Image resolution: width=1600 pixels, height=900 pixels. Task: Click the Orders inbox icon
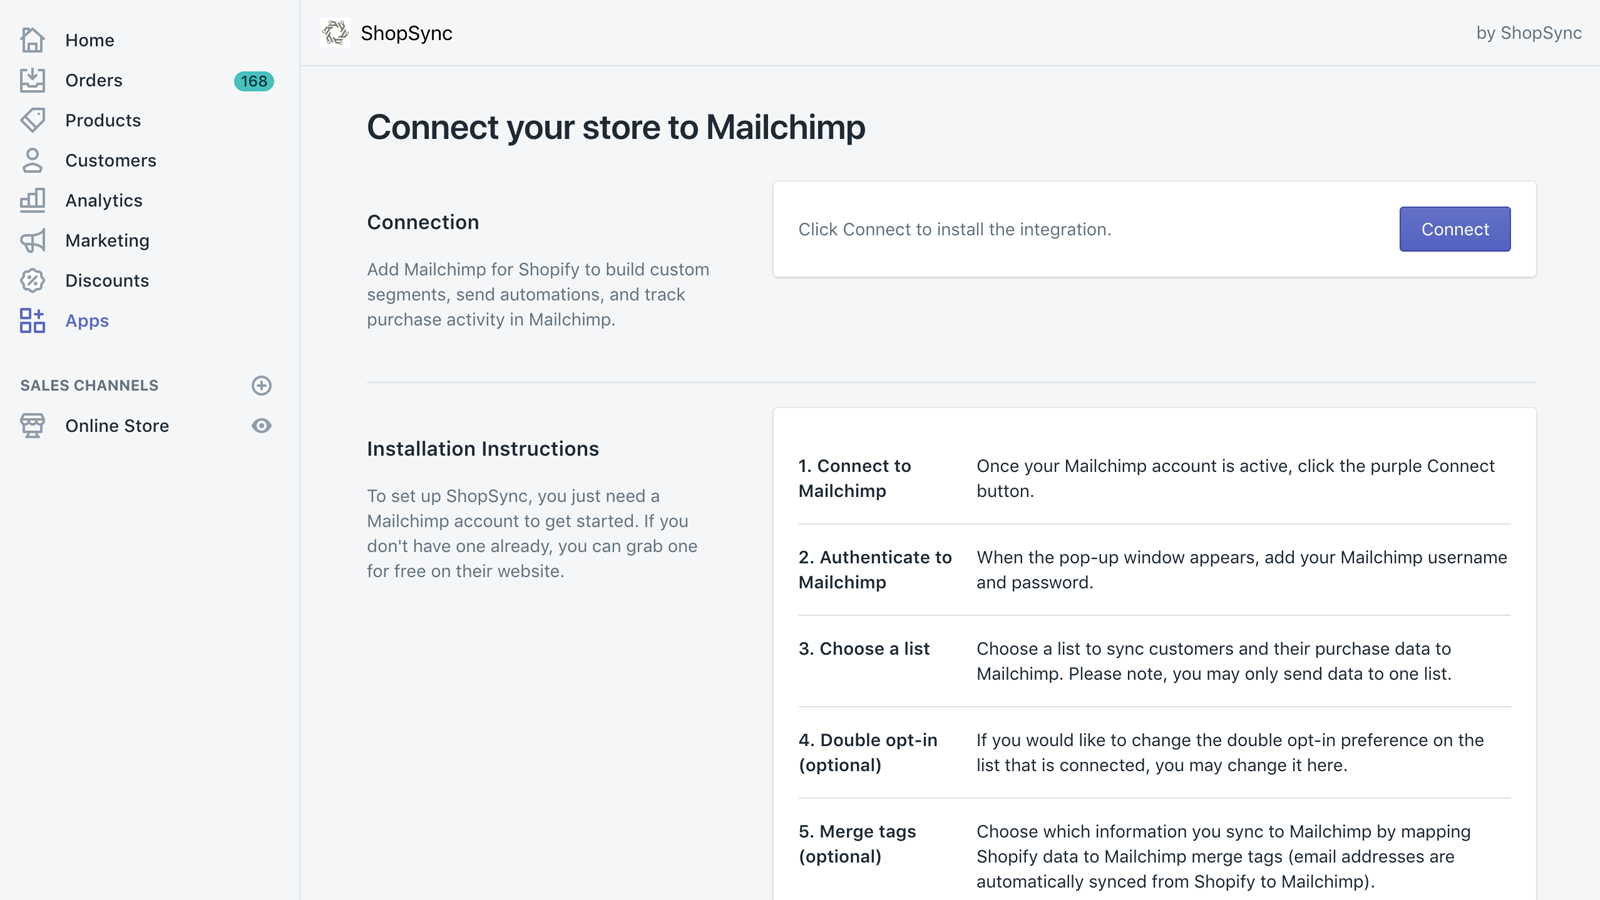pyautogui.click(x=32, y=80)
